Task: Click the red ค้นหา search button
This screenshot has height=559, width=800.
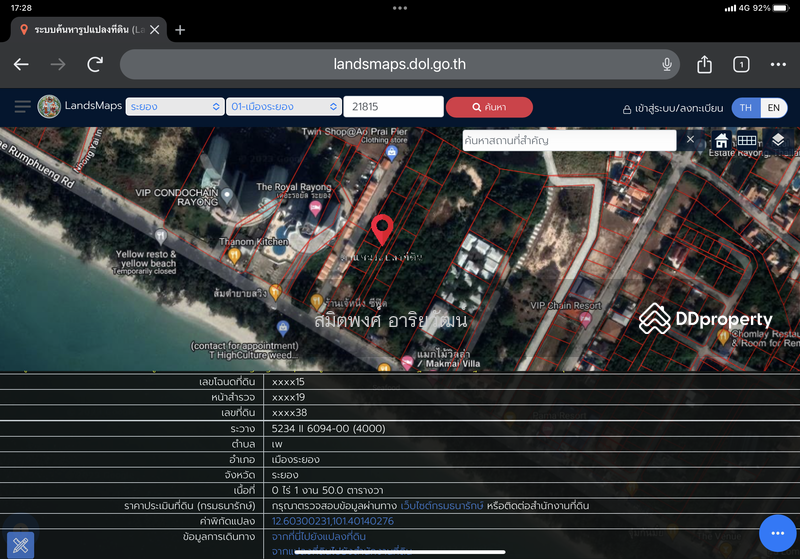Action: click(489, 107)
